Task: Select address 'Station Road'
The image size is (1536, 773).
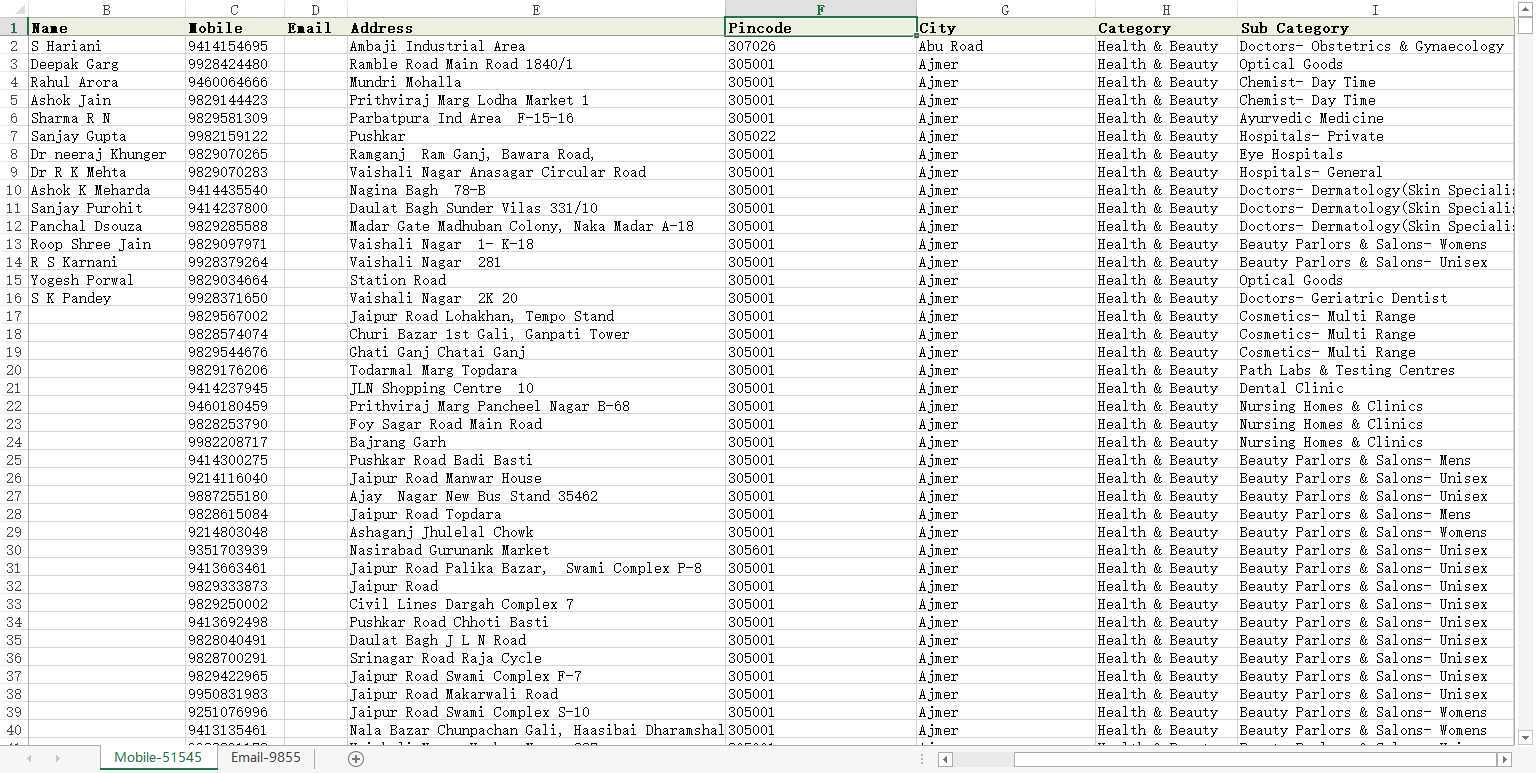Action: point(536,280)
